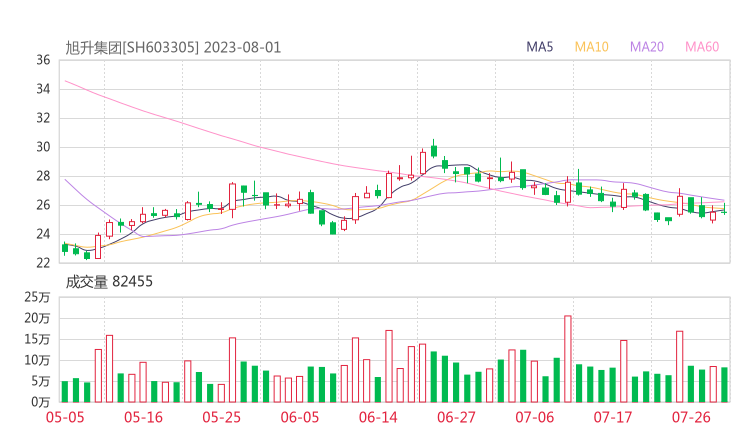Click the 07-26 date axis label
740x440 pixels.
(691, 417)
